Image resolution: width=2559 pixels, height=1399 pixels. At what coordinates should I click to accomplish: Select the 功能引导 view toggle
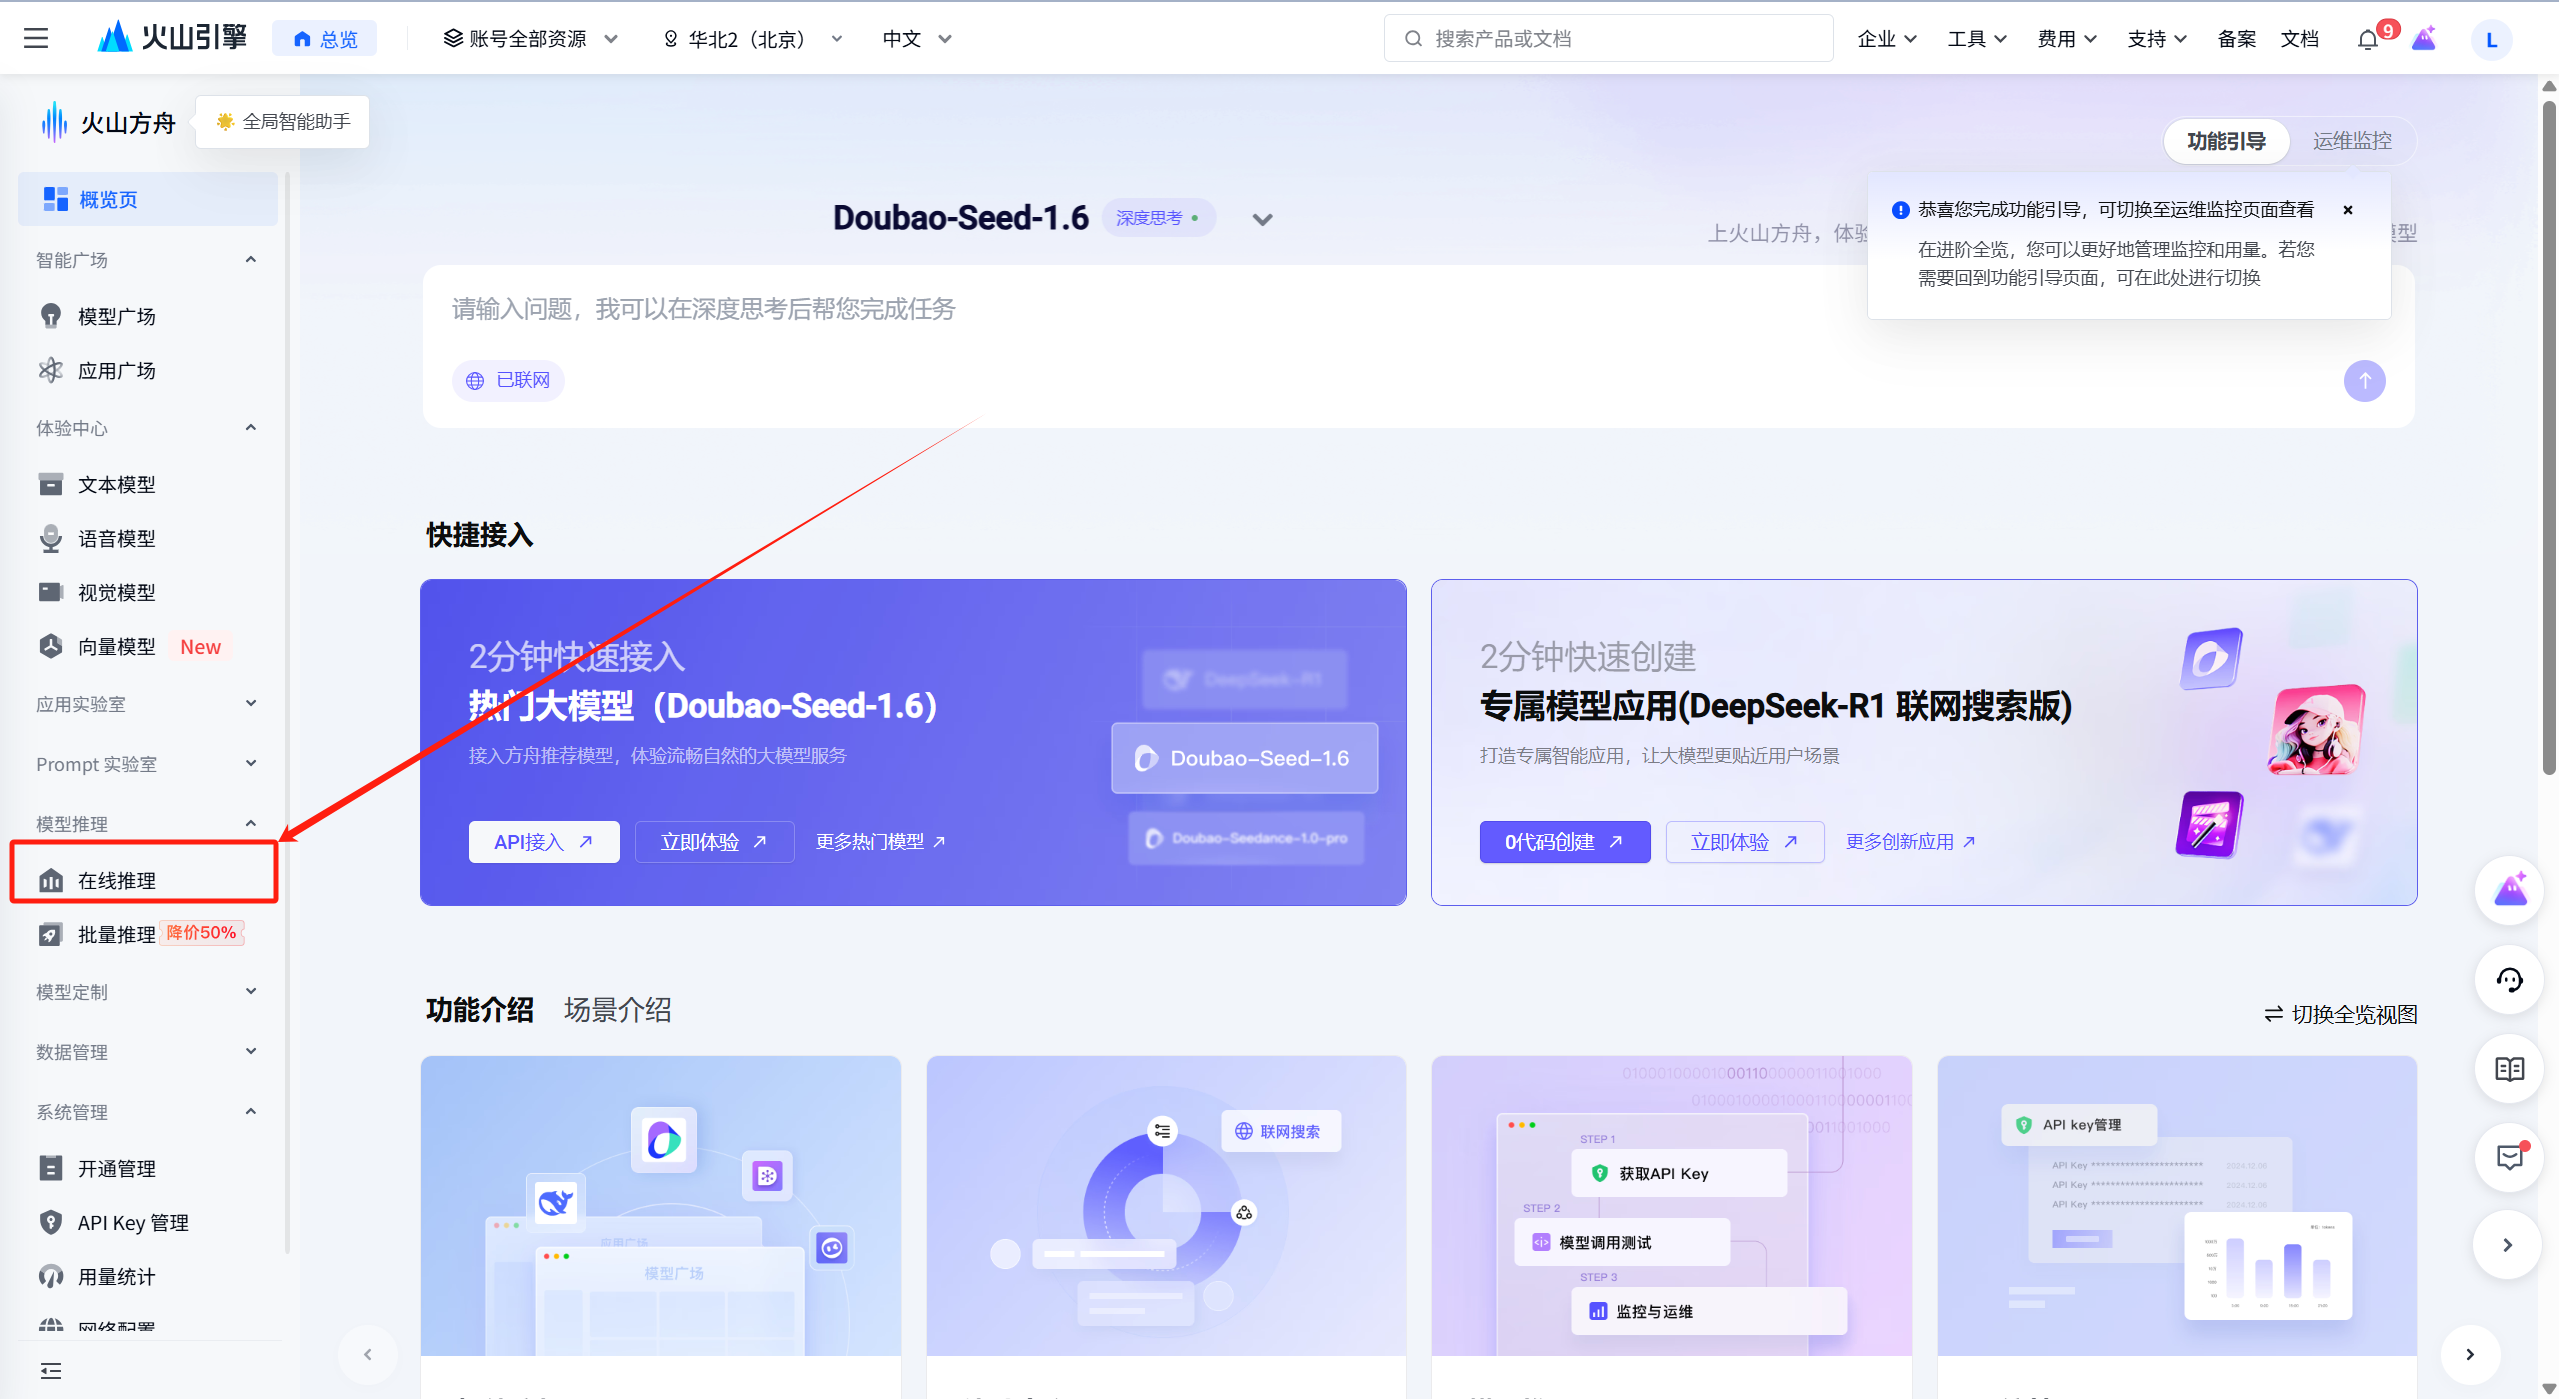click(2226, 141)
